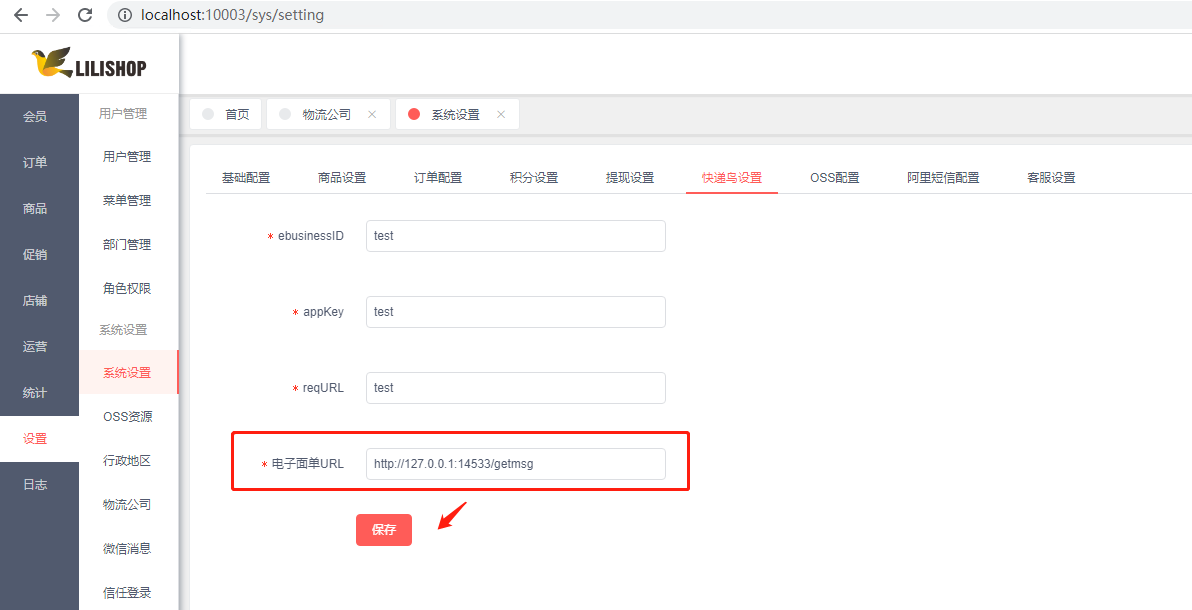Switch to the 首页 page tab

pos(226,114)
